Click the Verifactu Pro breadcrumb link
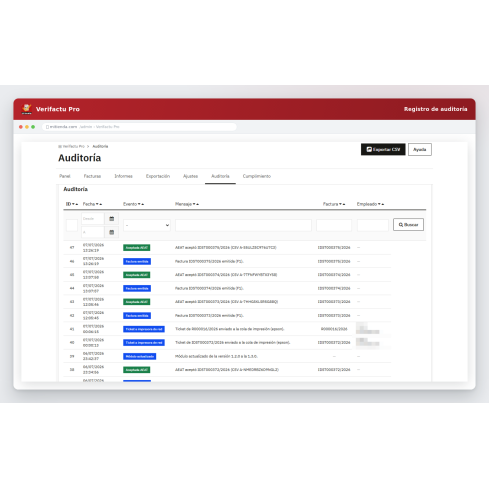The width and height of the screenshot is (489, 489). click(x=71, y=146)
